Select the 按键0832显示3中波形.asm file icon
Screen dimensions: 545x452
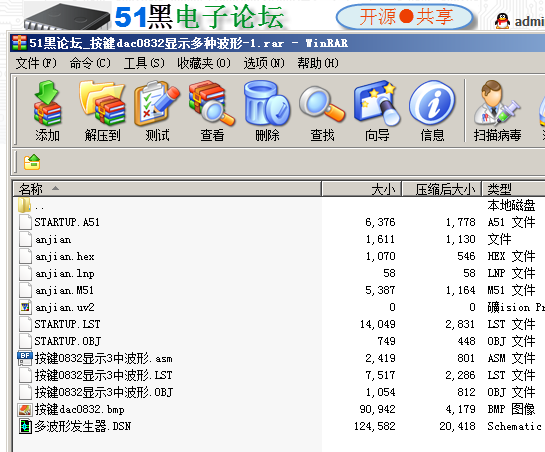tap(25, 358)
